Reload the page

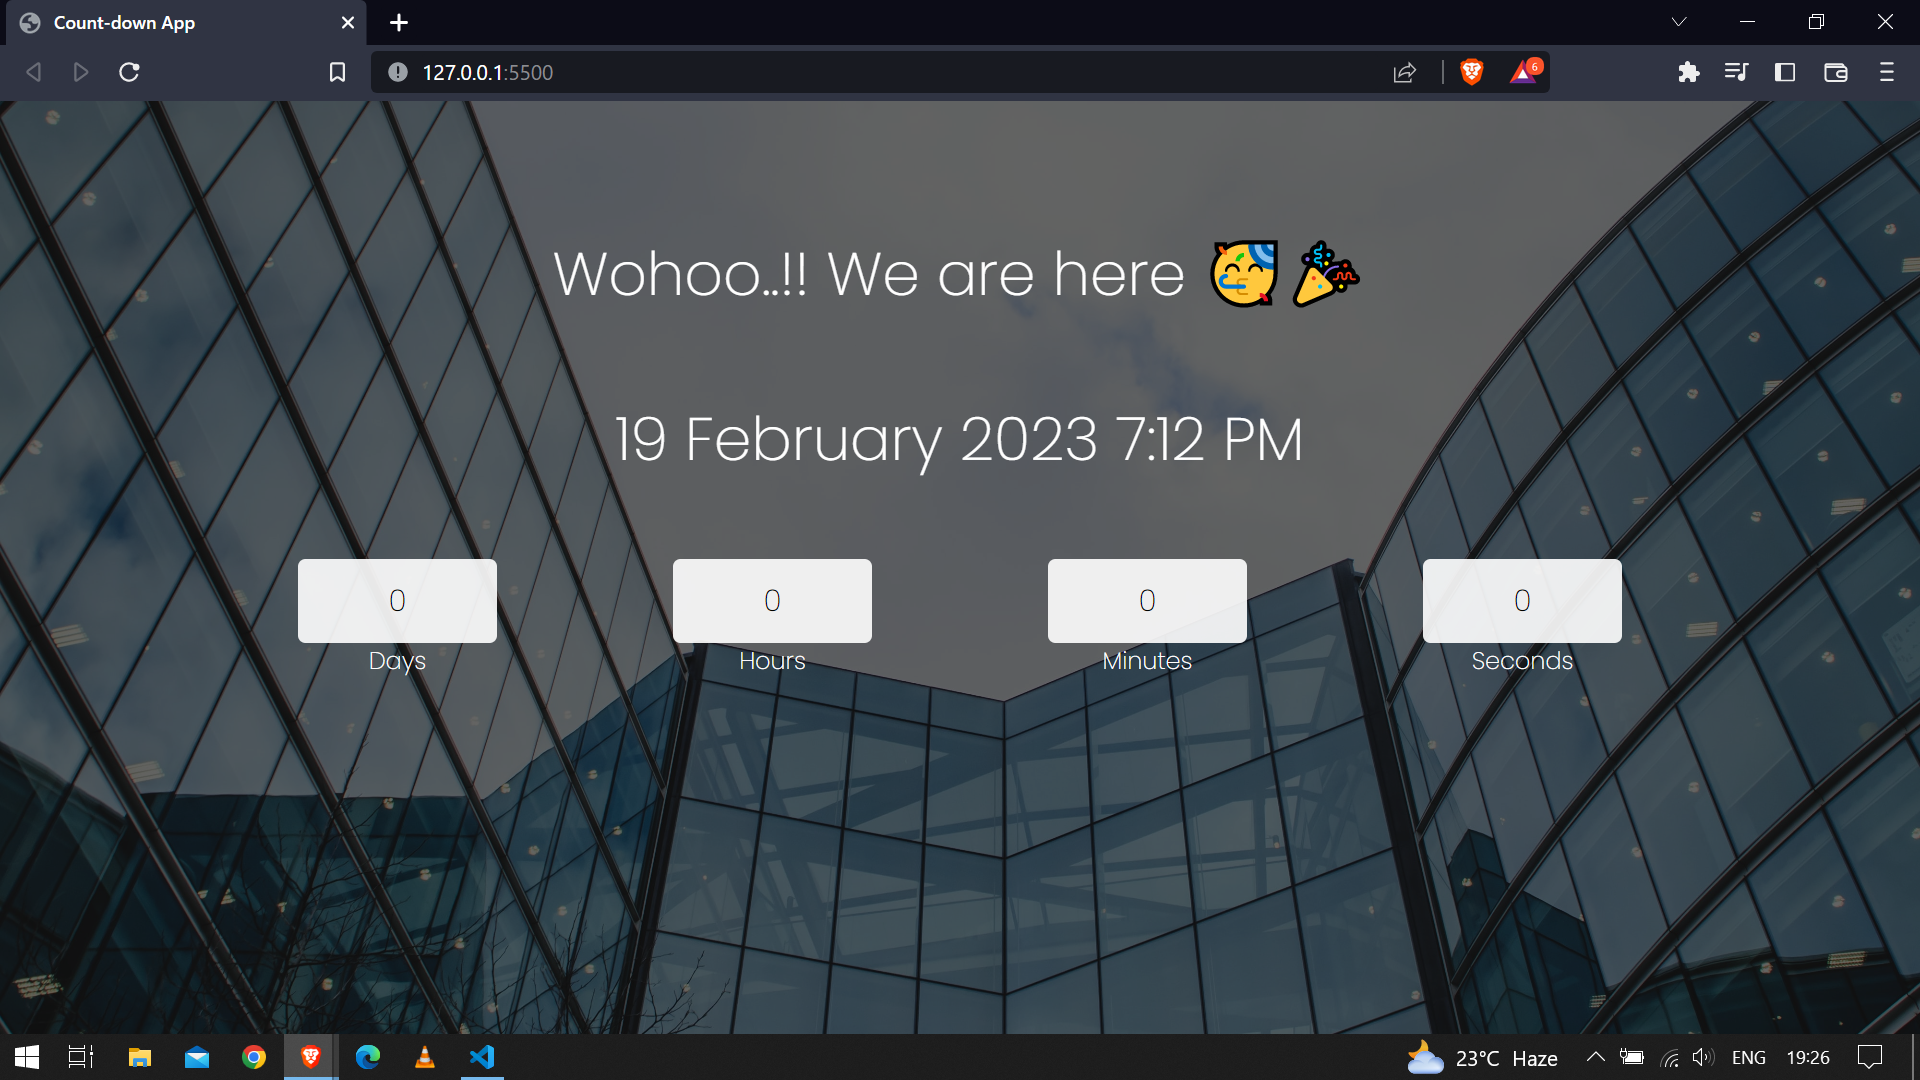coord(129,72)
